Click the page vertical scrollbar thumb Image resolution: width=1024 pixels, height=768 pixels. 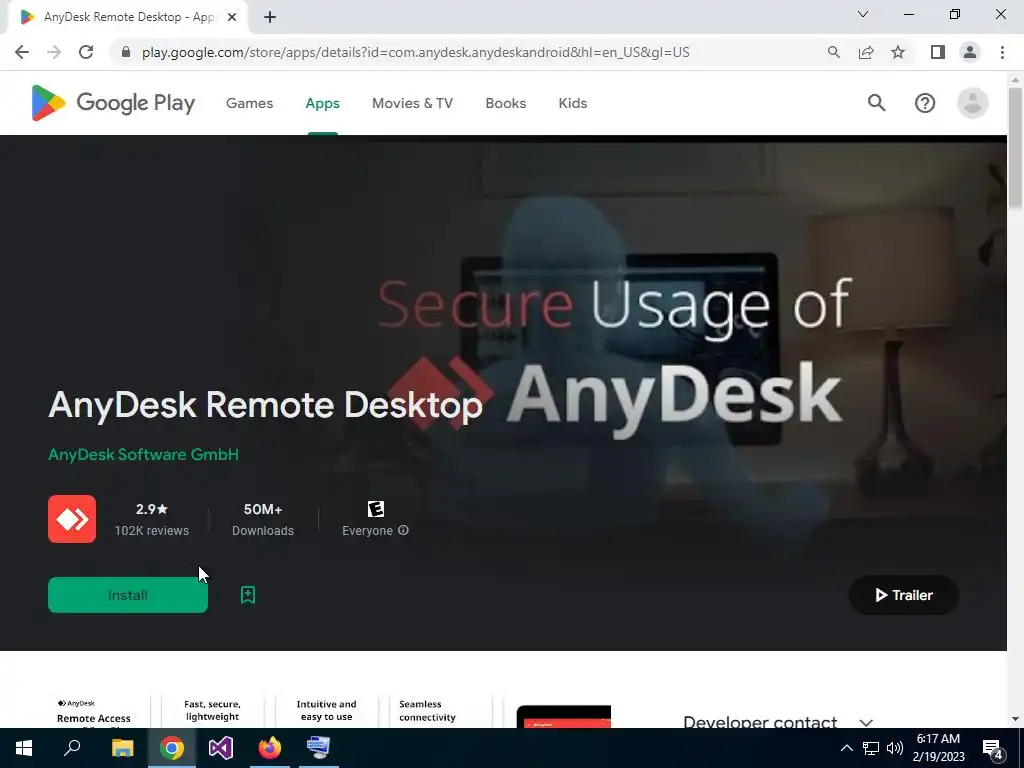pos(1015,148)
